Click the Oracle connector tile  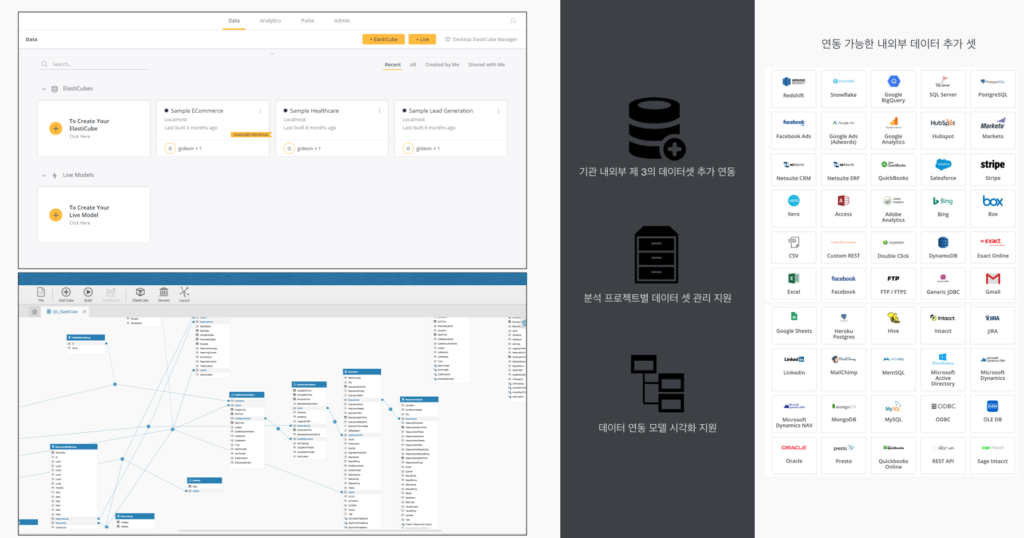click(x=793, y=455)
